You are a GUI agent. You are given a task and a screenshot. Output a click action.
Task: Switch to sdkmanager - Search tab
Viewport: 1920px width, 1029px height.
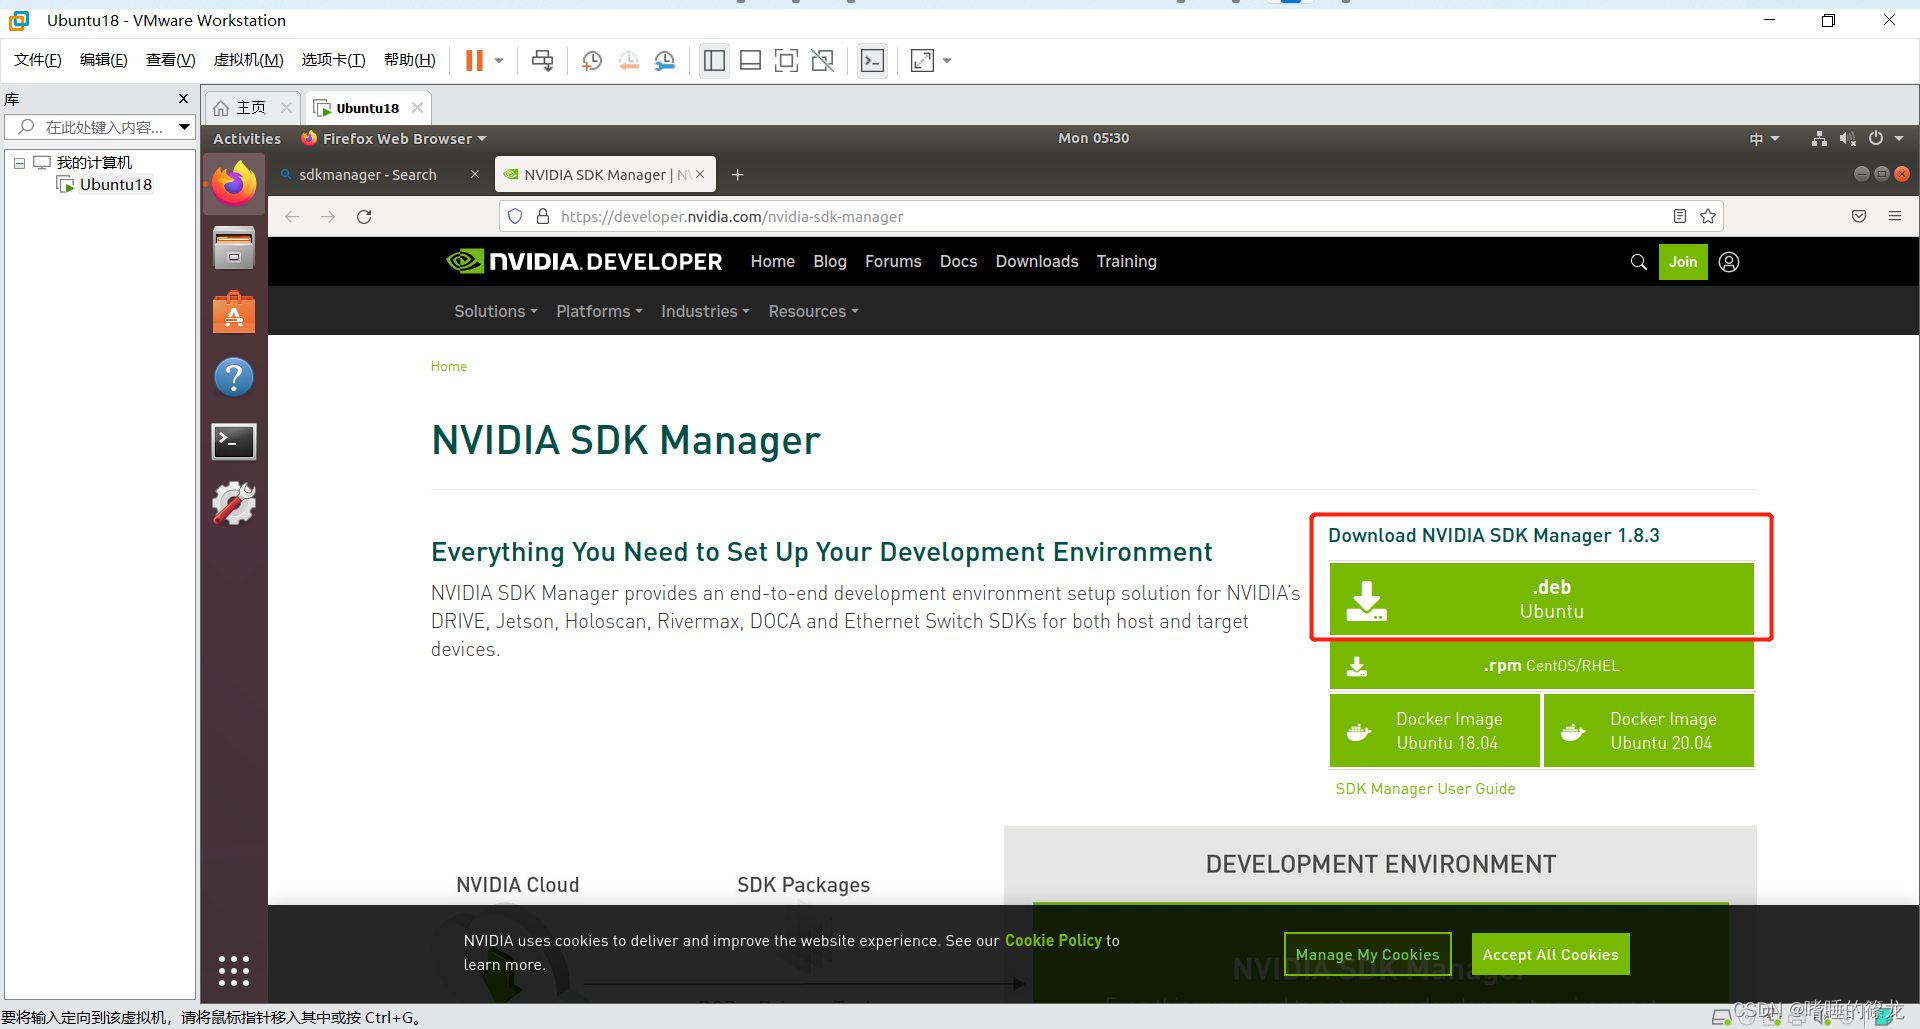[x=368, y=175]
